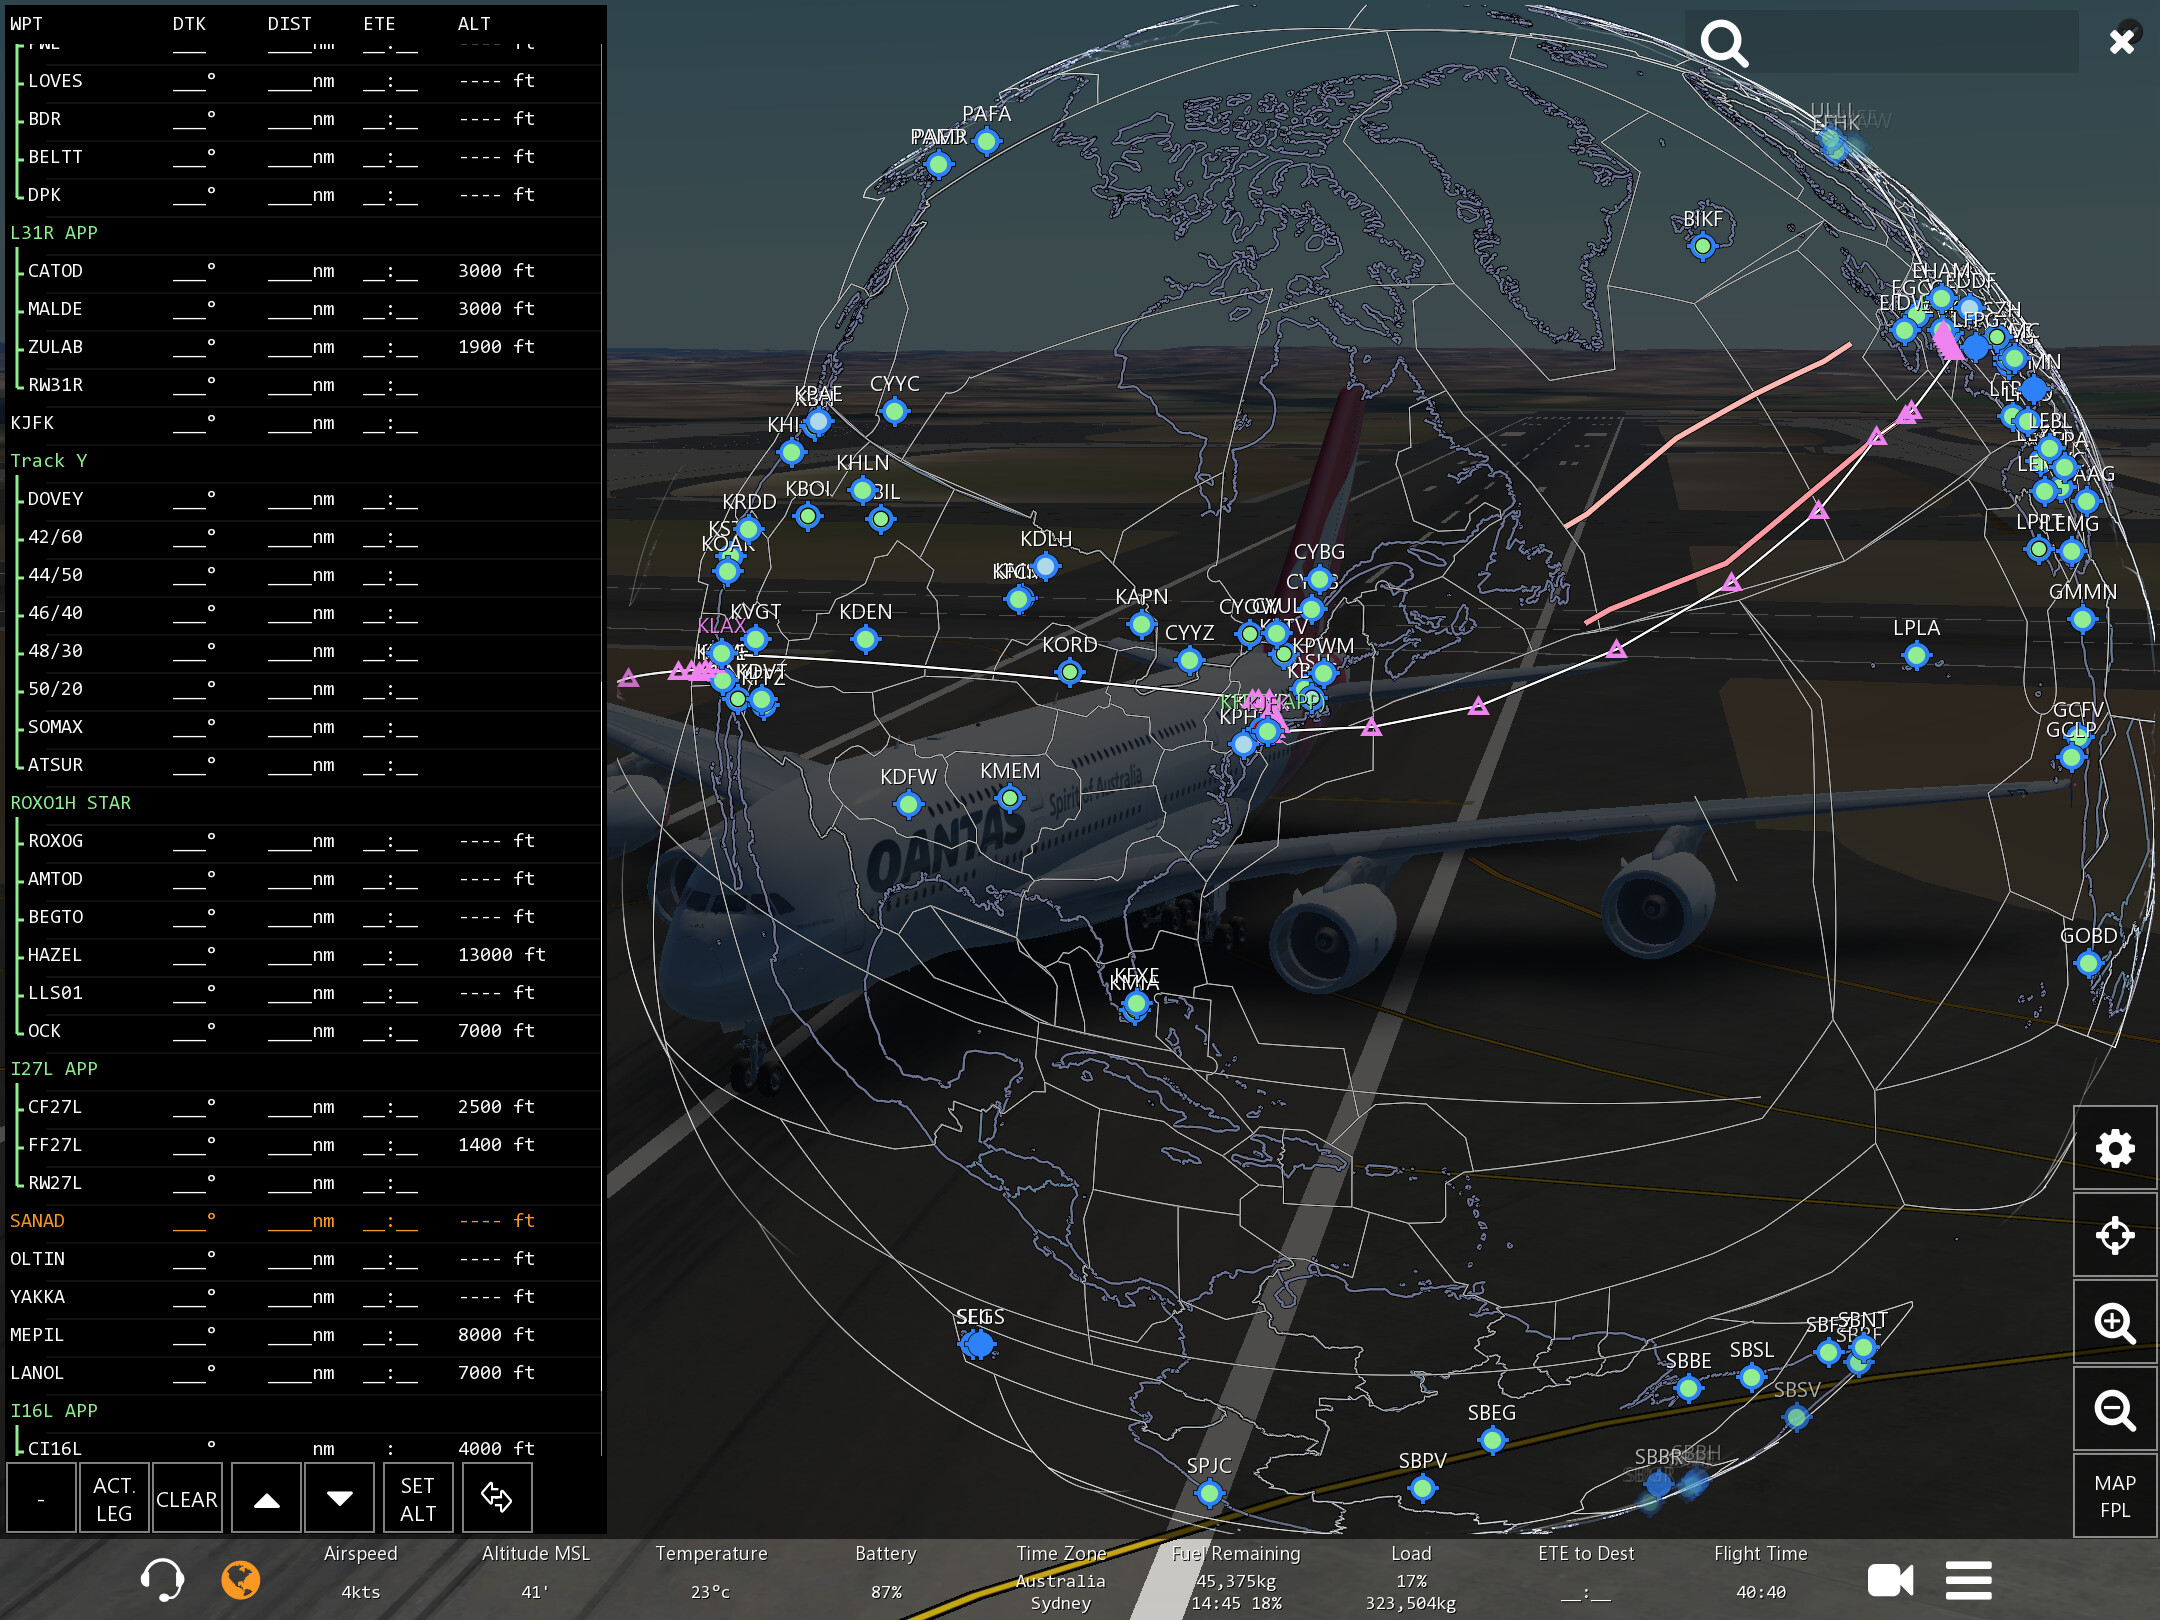The height and width of the screenshot is (1620, 2160).
Task: Open the hamburger menu
Action: pyautogui.click(x=1968, y=1580)
